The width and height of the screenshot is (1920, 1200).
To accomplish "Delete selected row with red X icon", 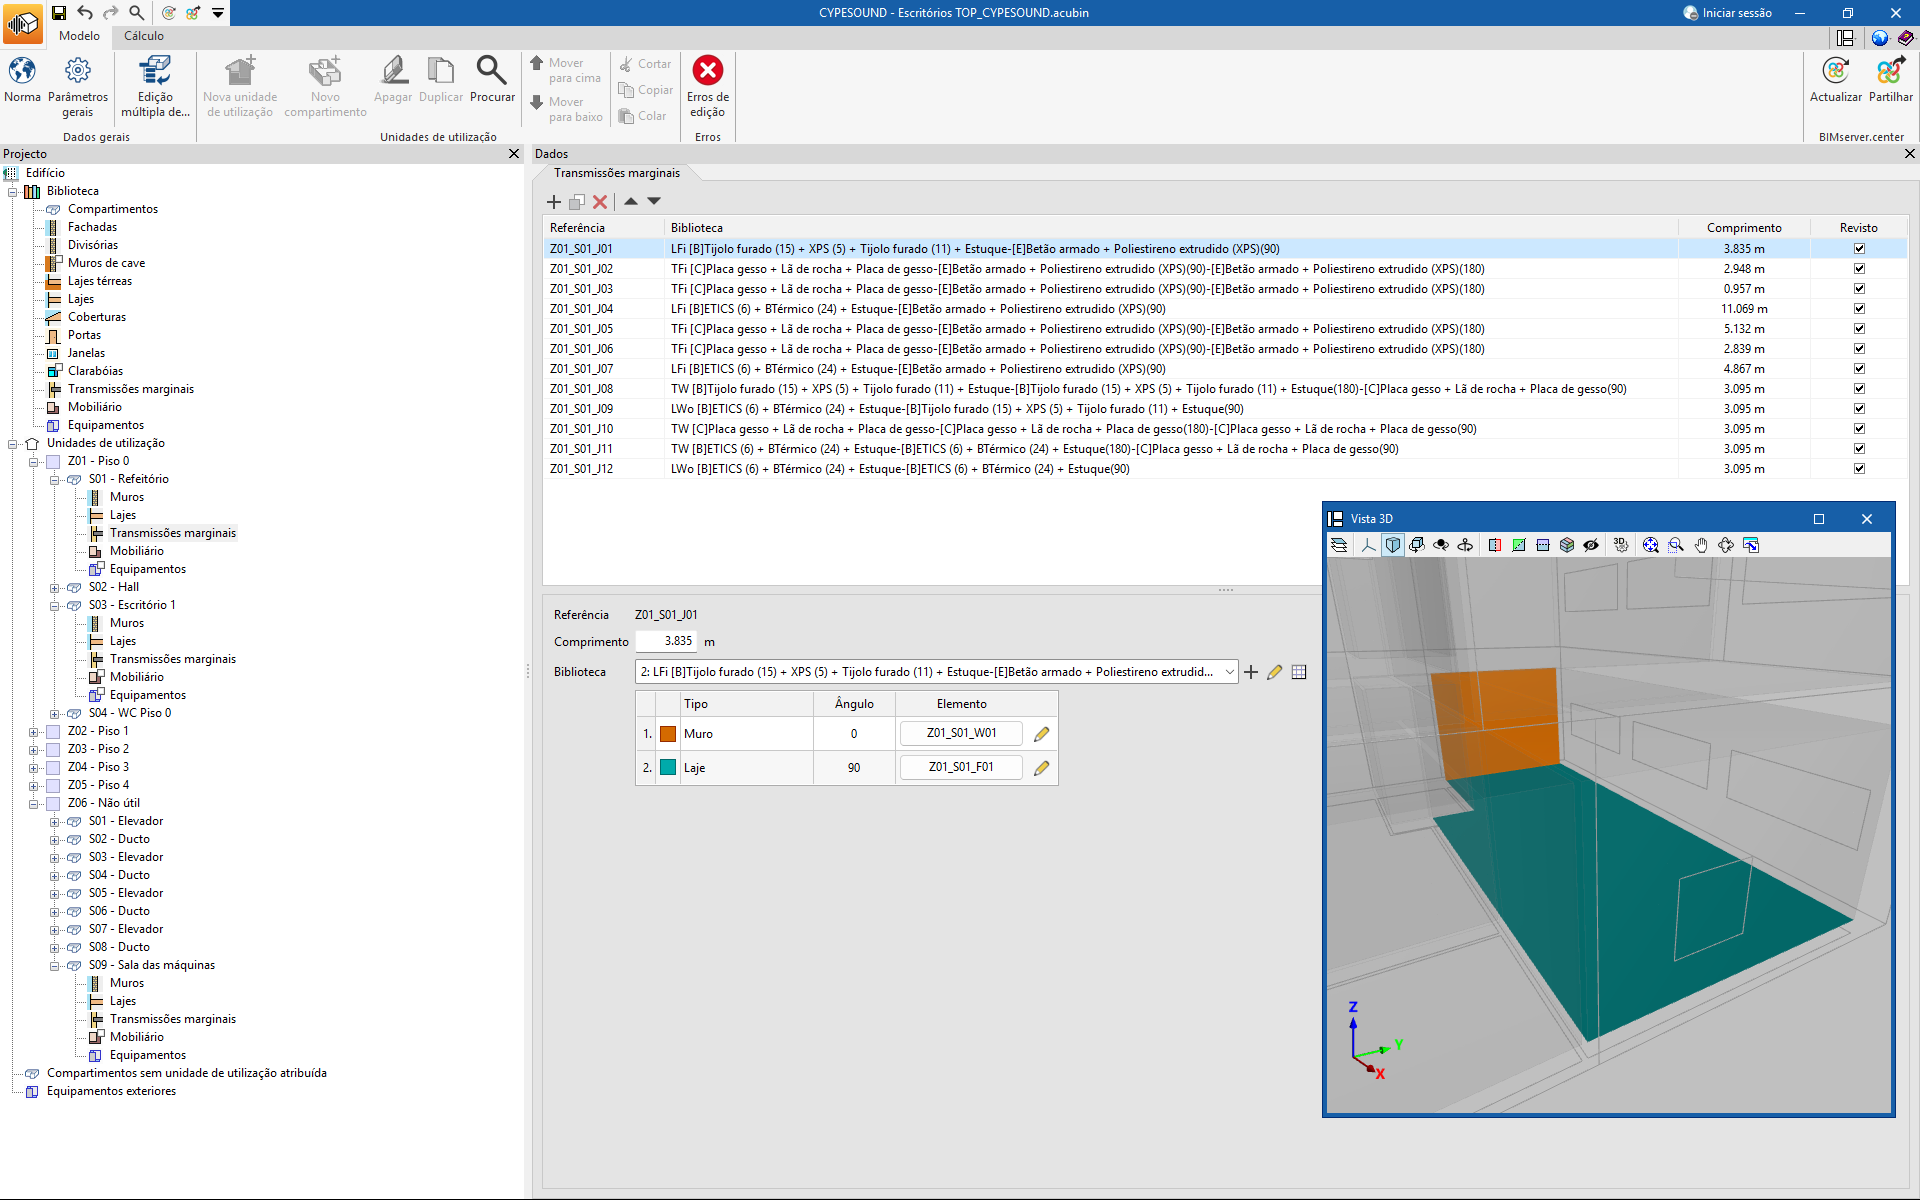I will [x=600, y=202].
